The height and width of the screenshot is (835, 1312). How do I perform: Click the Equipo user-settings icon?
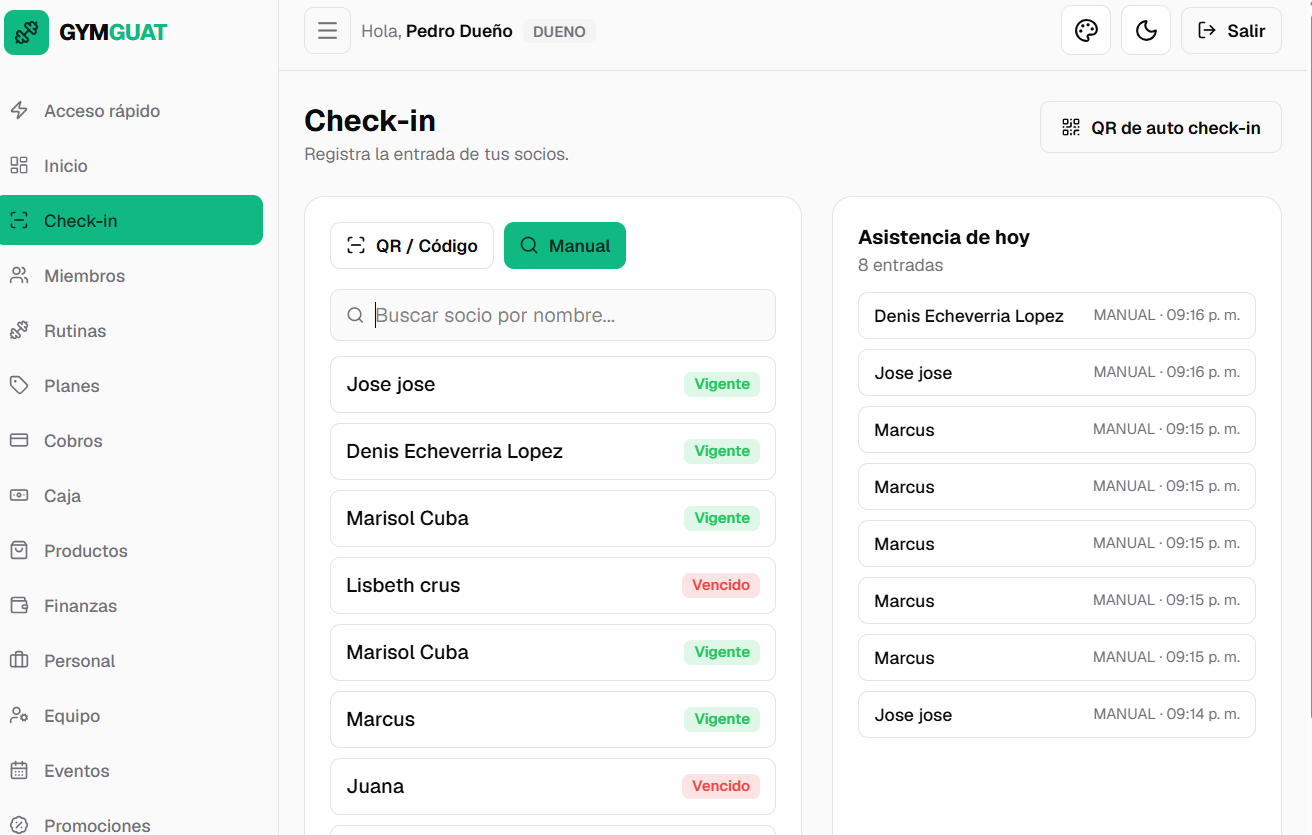(19, 716)
